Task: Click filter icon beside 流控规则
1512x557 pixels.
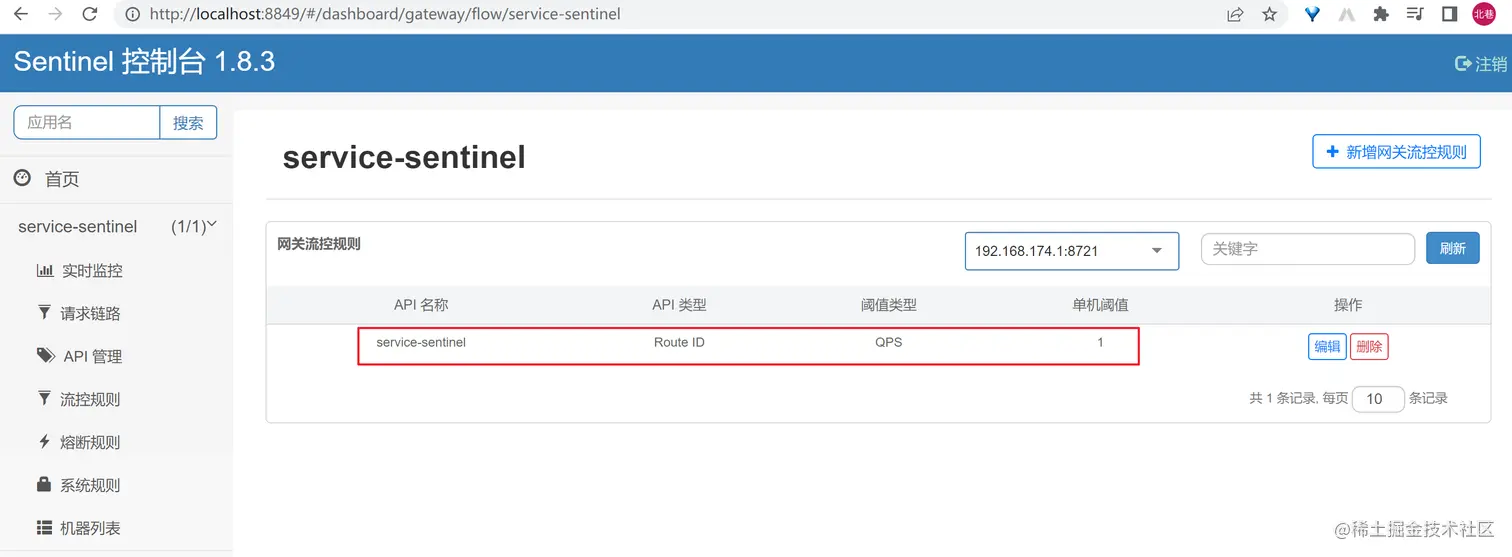Action: 44,398
